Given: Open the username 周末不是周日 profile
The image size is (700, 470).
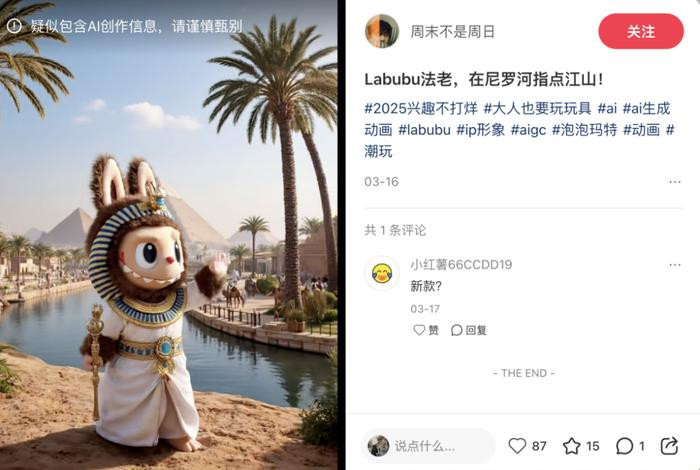Looking at the screenshot, I should (x=453, y=32).
